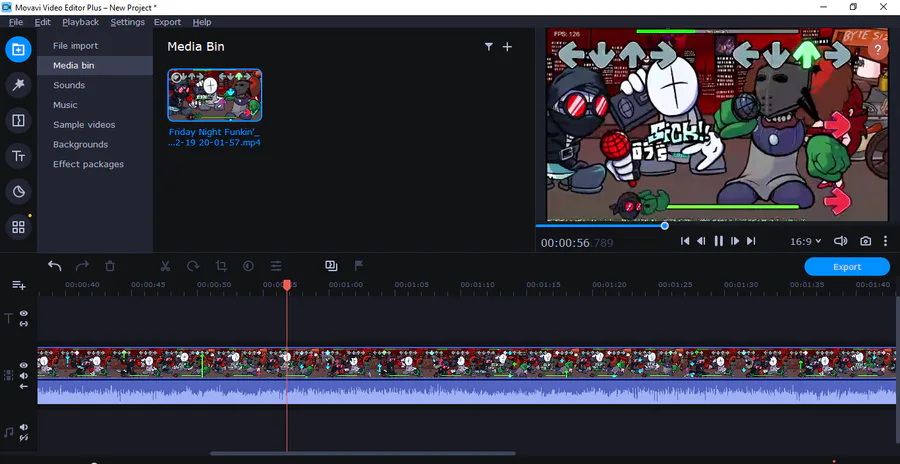Toggle title track visibility eye icon
This screenshot has width=900, height=464.
pyautogui.click(x=24, y=314)
